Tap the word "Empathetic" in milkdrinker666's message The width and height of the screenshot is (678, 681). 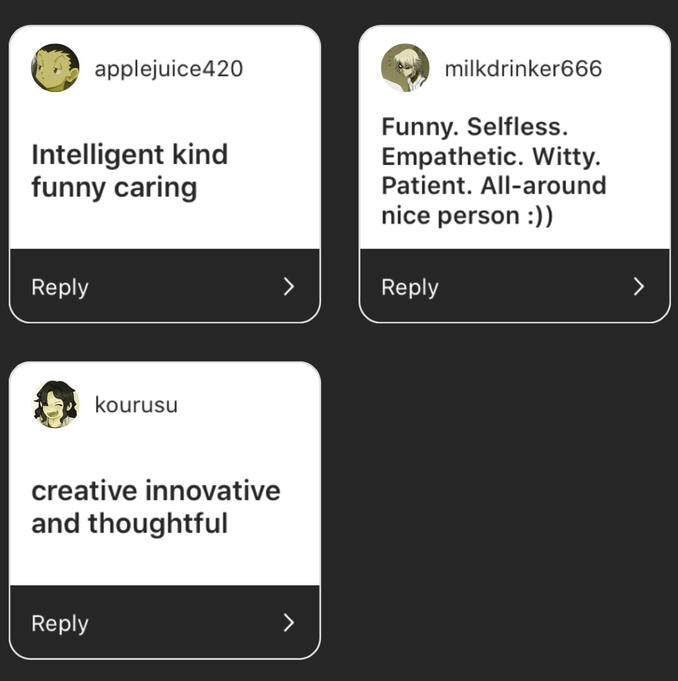441,157
